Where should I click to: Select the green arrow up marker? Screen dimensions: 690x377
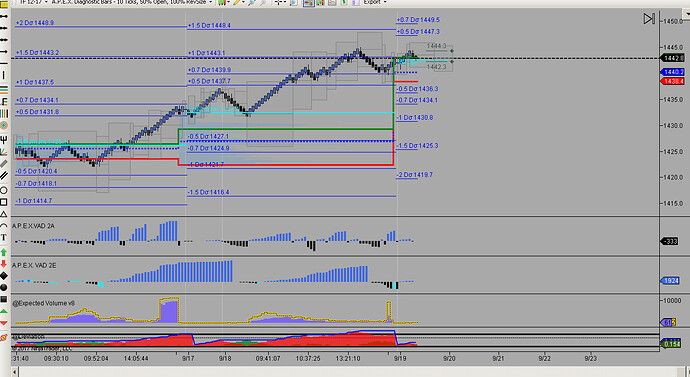4,253
